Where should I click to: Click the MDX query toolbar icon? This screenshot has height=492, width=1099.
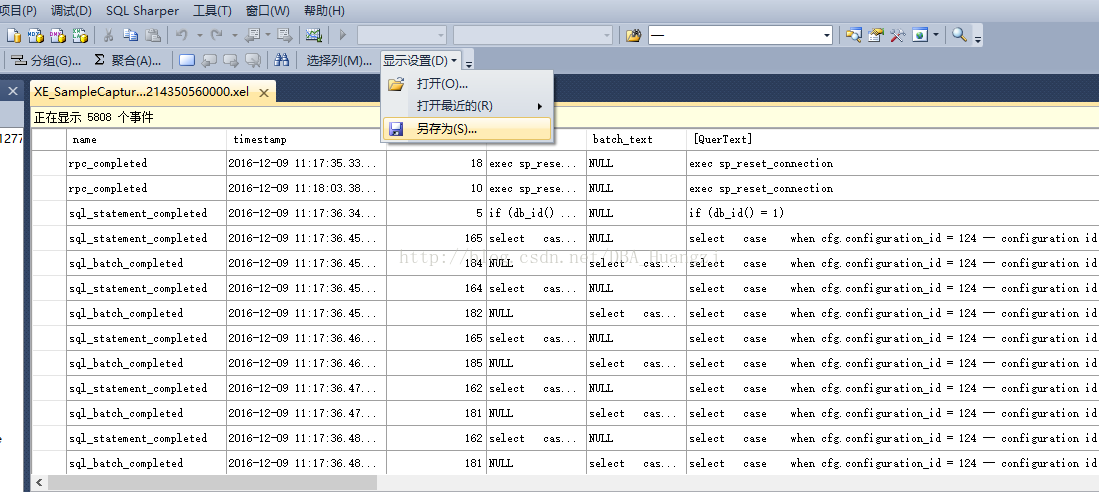coord(35,35)
